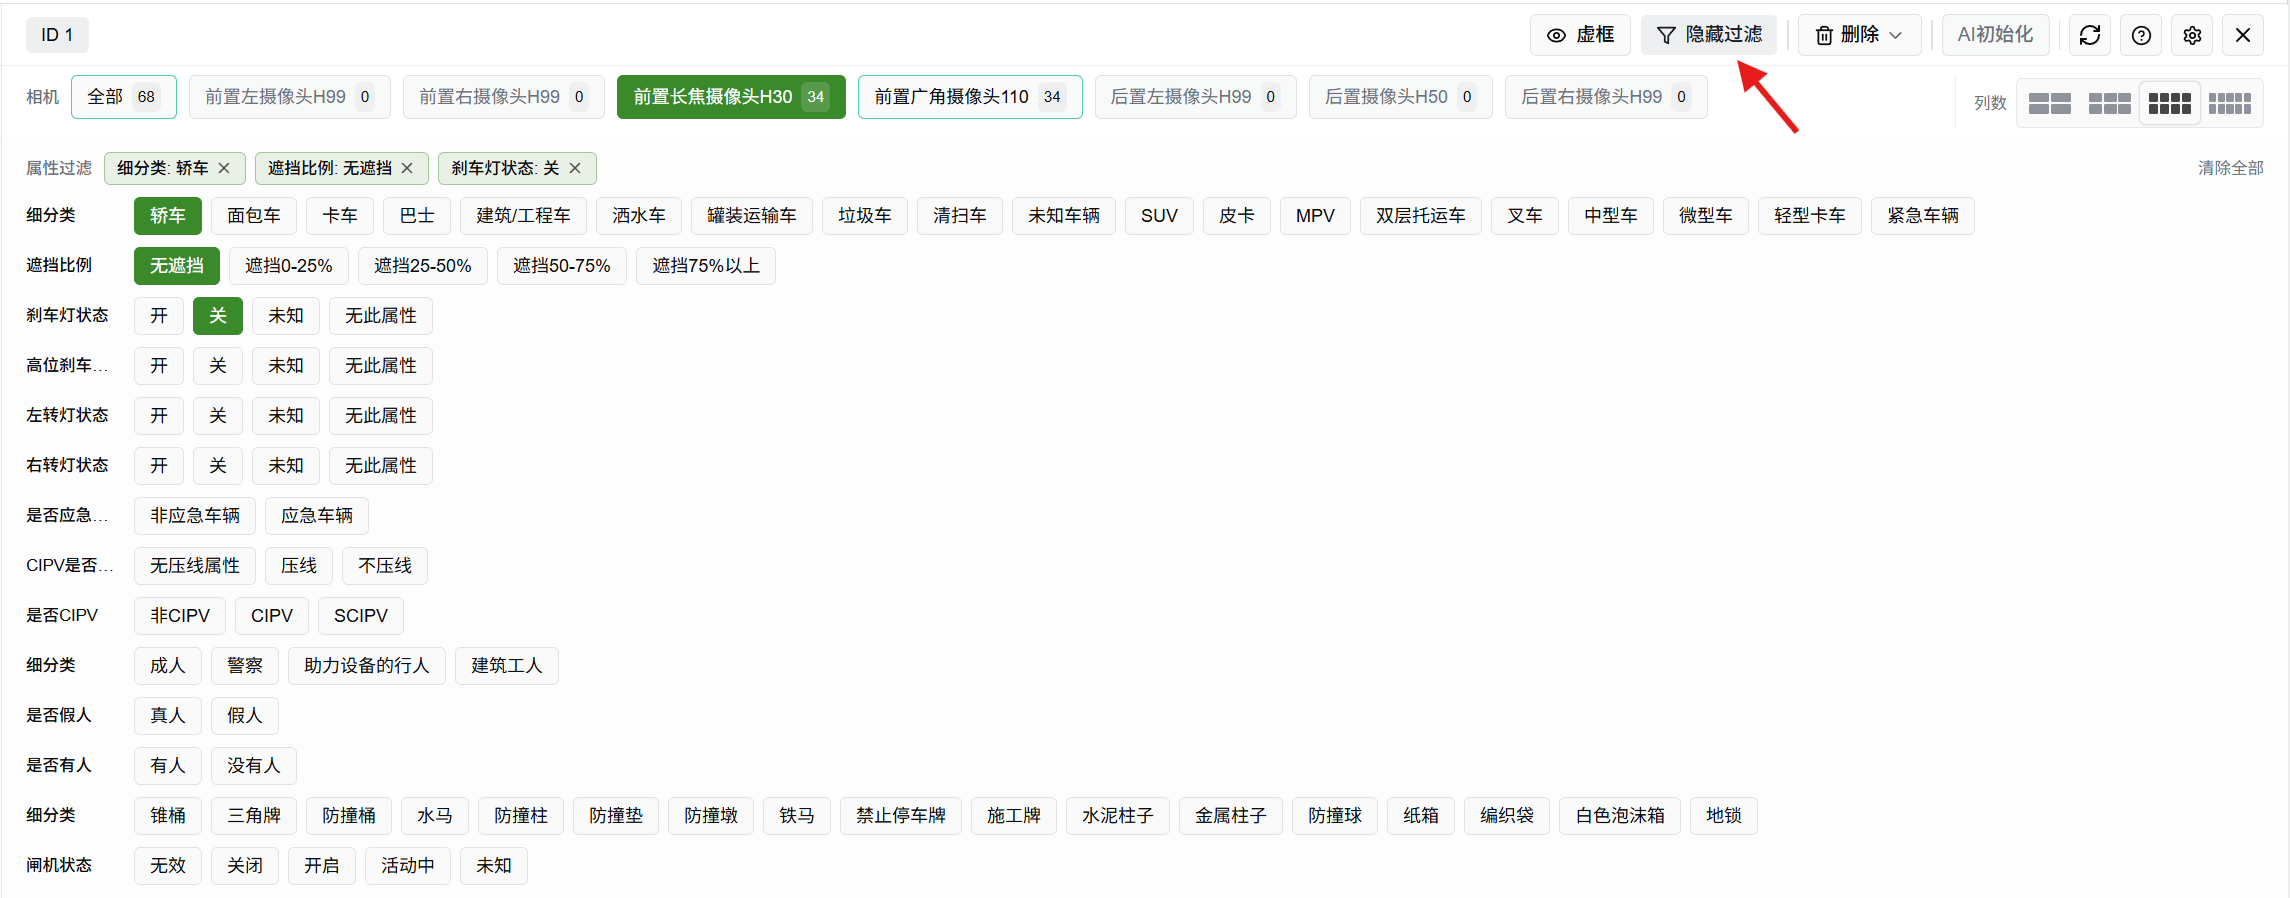Select five-column layout icon
The width and height of the screenshot is (2290, 898).
pyautogui.click(x=2229, y=103)
